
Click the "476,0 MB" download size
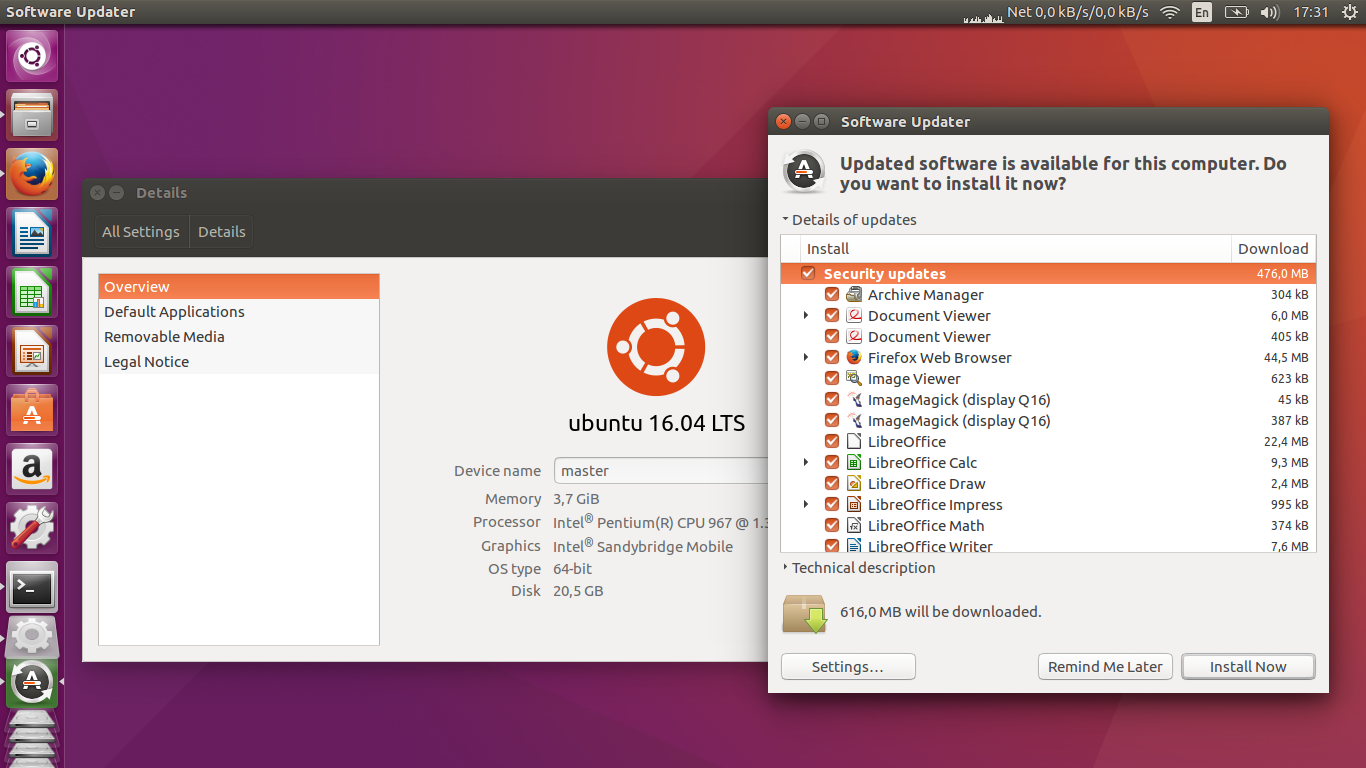tap(1282, 274)
